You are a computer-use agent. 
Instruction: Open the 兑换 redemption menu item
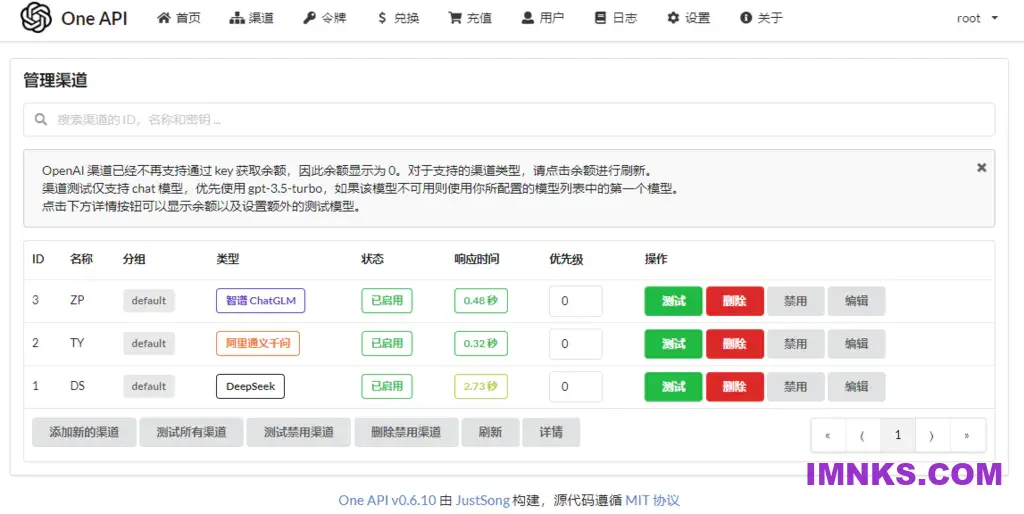[x=398, y=18]
